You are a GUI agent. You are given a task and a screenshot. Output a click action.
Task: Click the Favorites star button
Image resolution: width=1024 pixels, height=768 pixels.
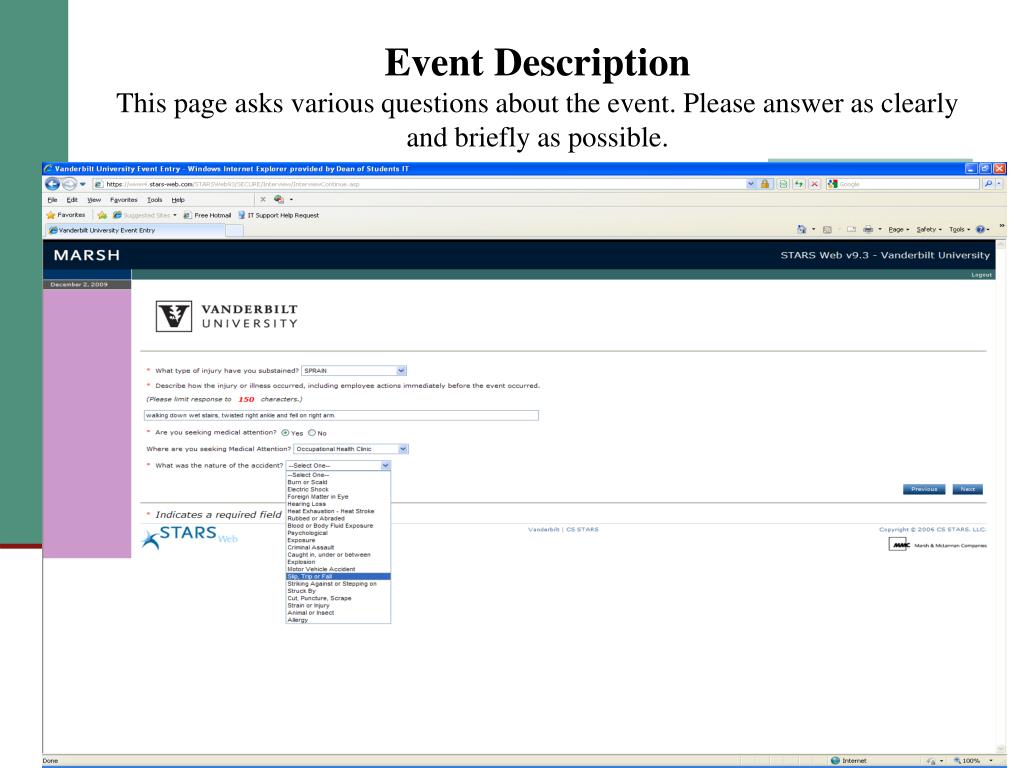click(x=65, y=215)
